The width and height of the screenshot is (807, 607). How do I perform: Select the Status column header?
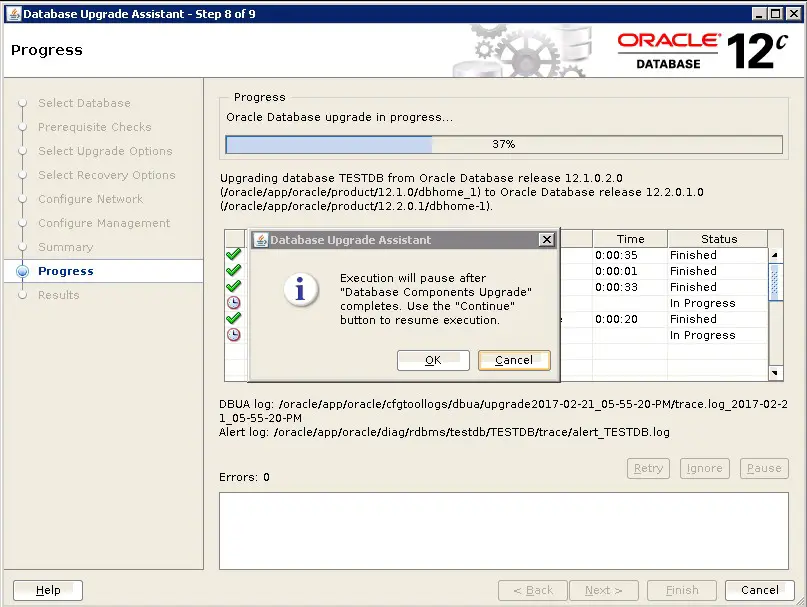pyautogui.click(x=718, y=239)
